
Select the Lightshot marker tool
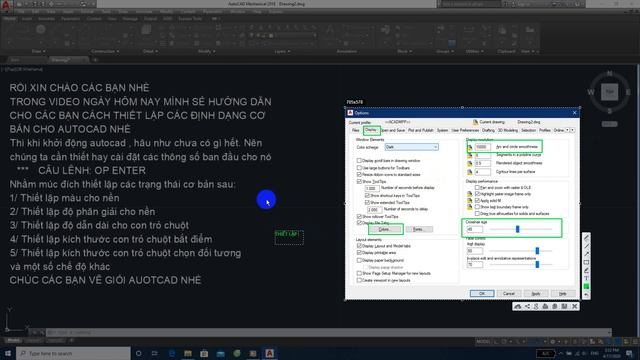coord(587,270)
